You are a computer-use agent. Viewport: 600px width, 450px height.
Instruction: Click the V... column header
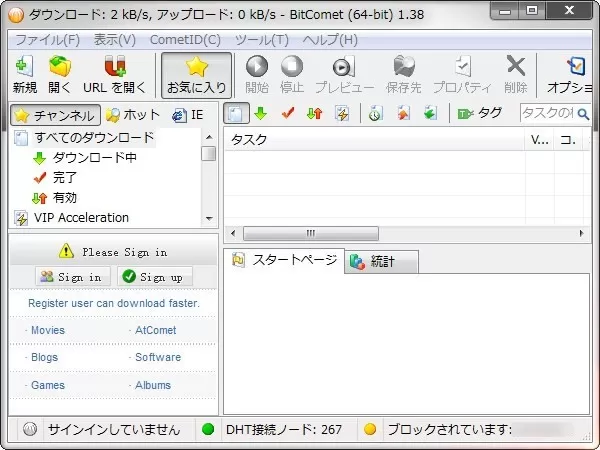pyautogui.click(x=539, y=140)
